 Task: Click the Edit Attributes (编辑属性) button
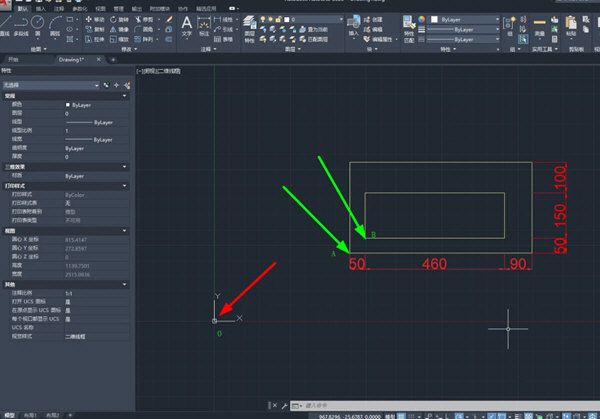coord(378,39)
